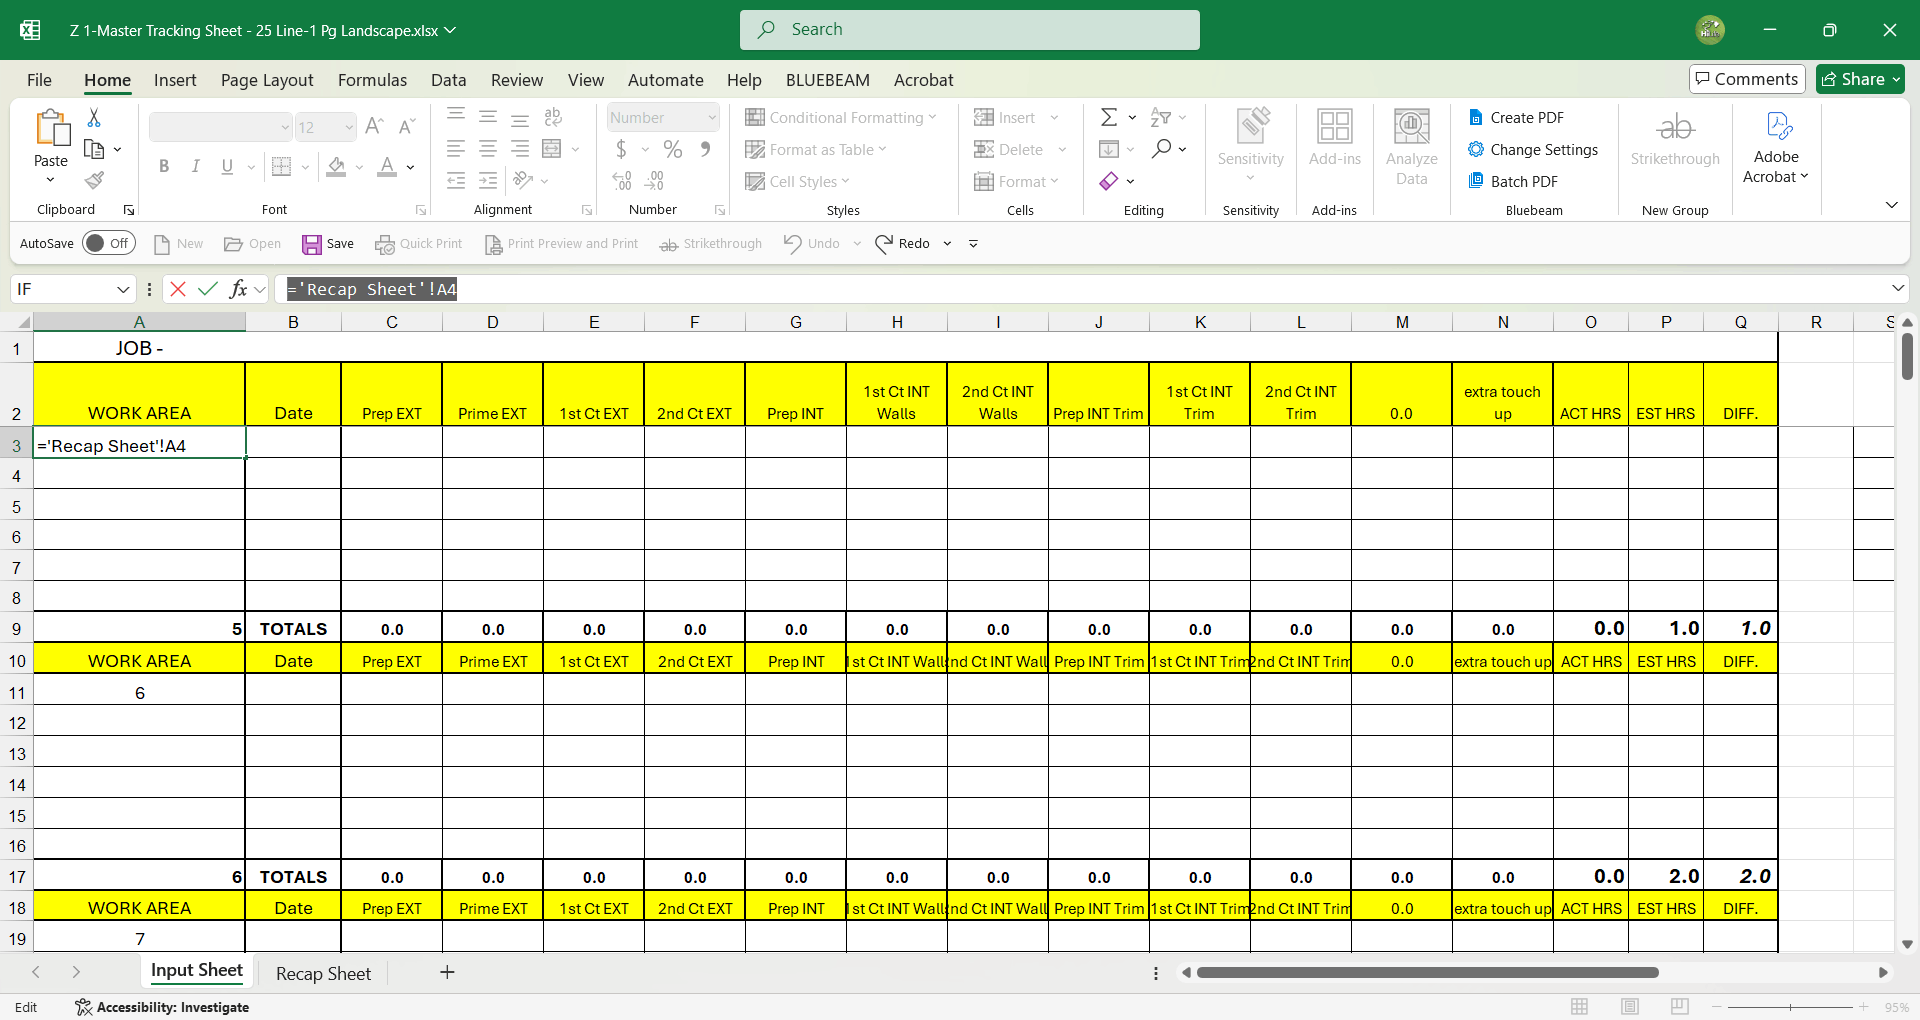Click the Select All corner triangle

22,322
